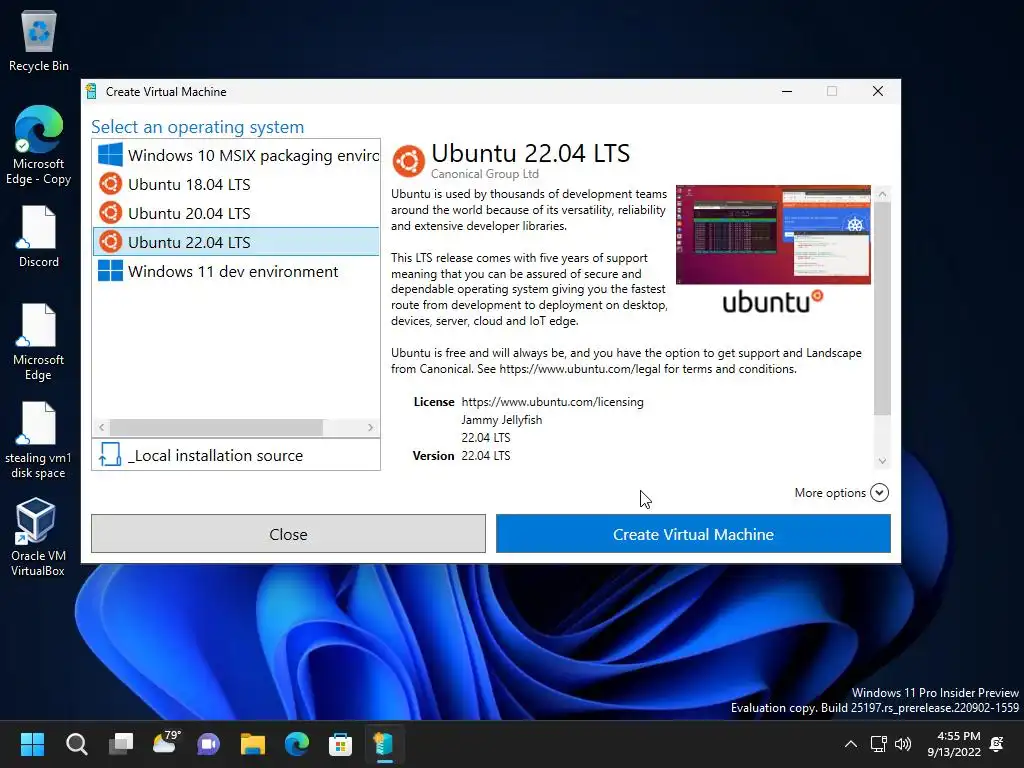
Task: Click the Close button in the dialog
Action: point(288,534)
